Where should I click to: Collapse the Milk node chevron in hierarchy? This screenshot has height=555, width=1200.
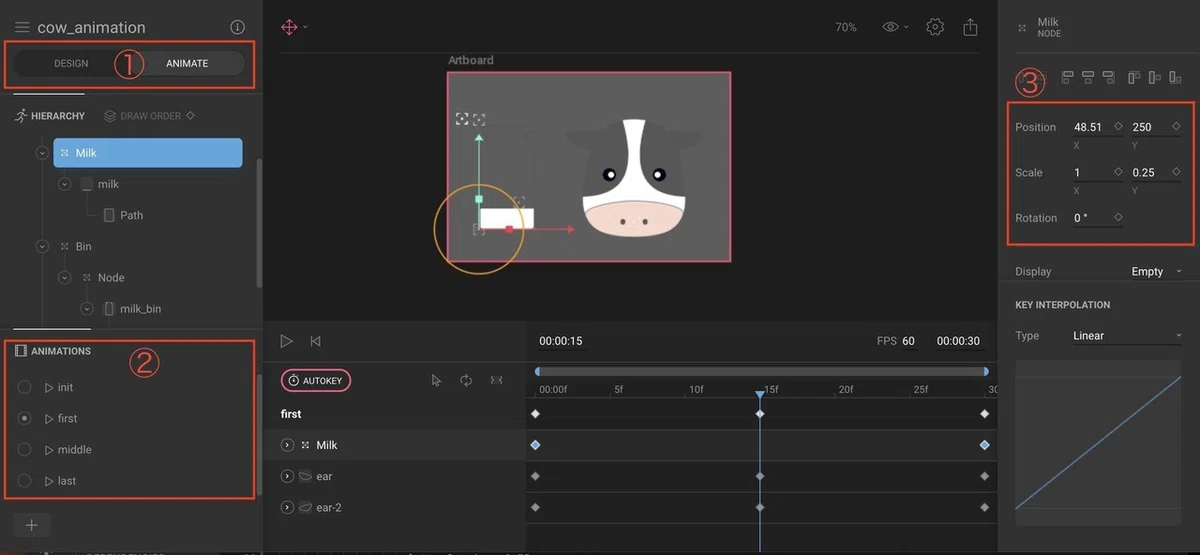point(41,153)
